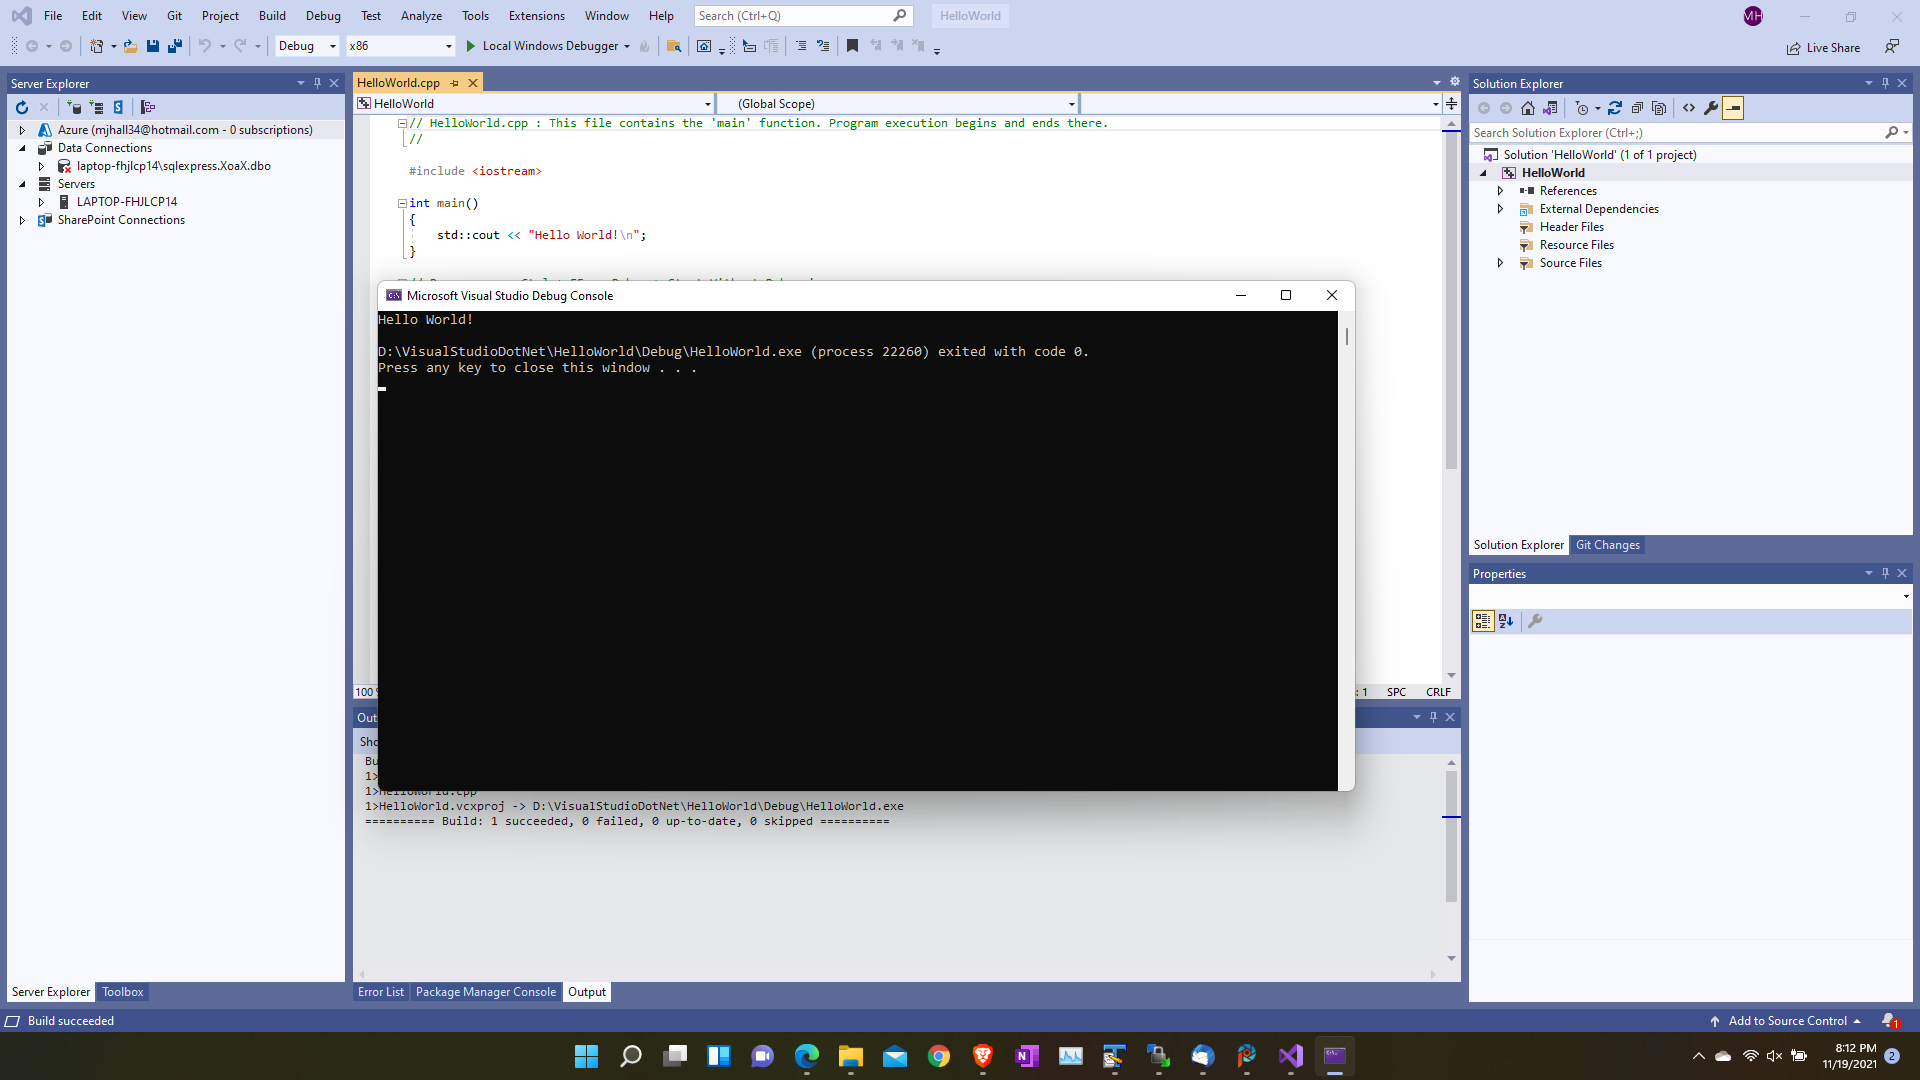The image size is (1920, 1080).
Task: Pin the Properties window to auto-hide
Action: tap(1885, 573)
